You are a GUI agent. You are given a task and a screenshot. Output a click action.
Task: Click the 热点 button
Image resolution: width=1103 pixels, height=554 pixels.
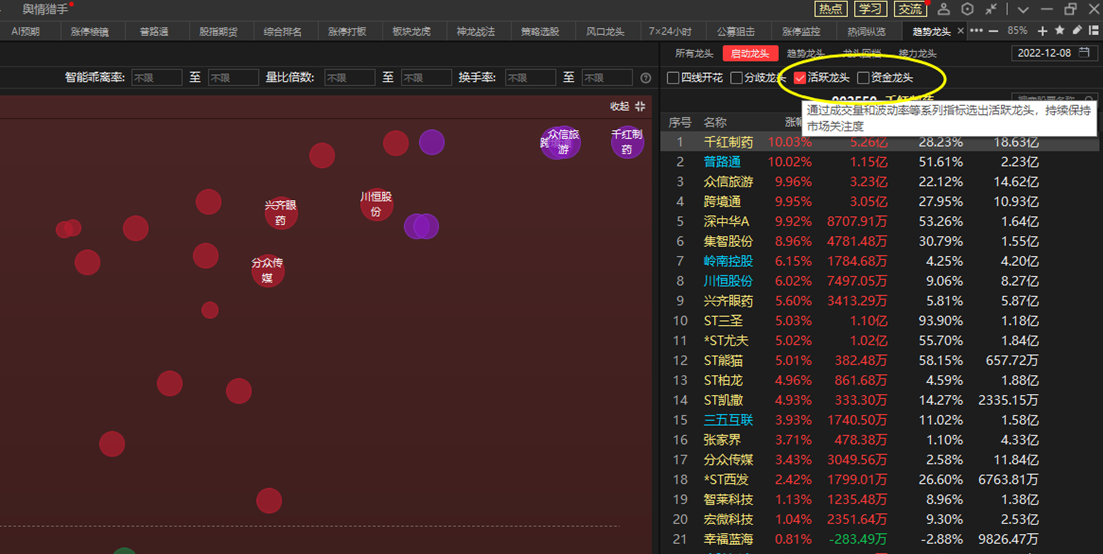[x=830, y=9]
